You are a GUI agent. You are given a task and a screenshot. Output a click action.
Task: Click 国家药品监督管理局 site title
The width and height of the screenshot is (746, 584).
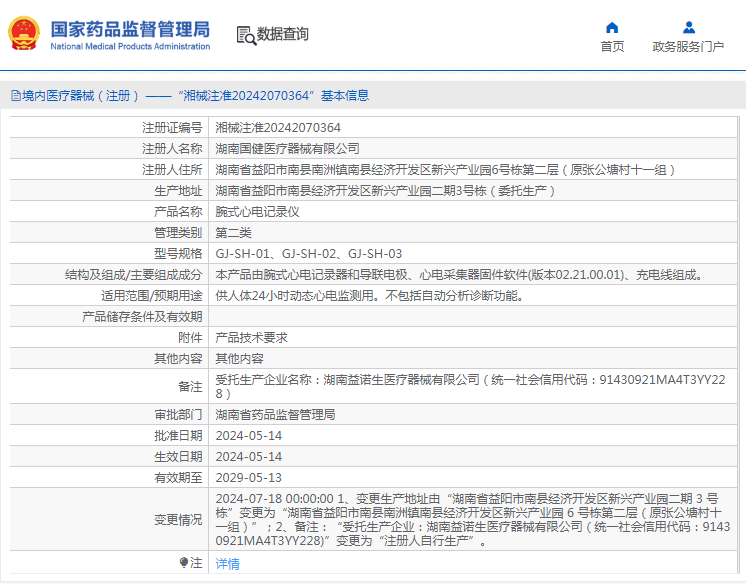tap(130, 29)
